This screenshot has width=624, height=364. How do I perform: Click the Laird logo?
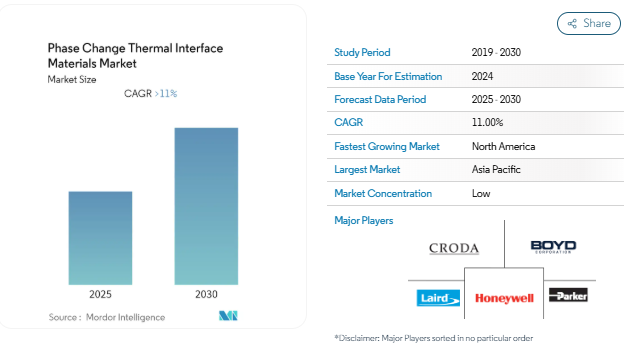438,298
